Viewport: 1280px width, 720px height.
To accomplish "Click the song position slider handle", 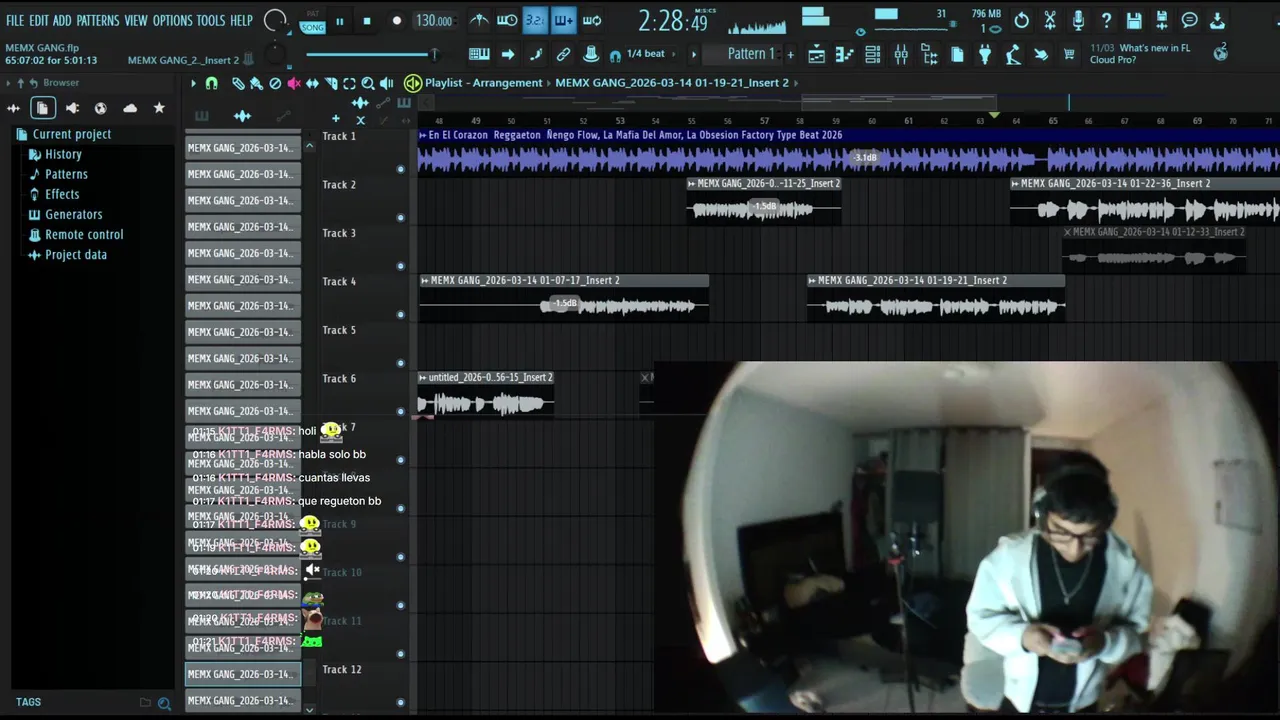I will [434, 54].
